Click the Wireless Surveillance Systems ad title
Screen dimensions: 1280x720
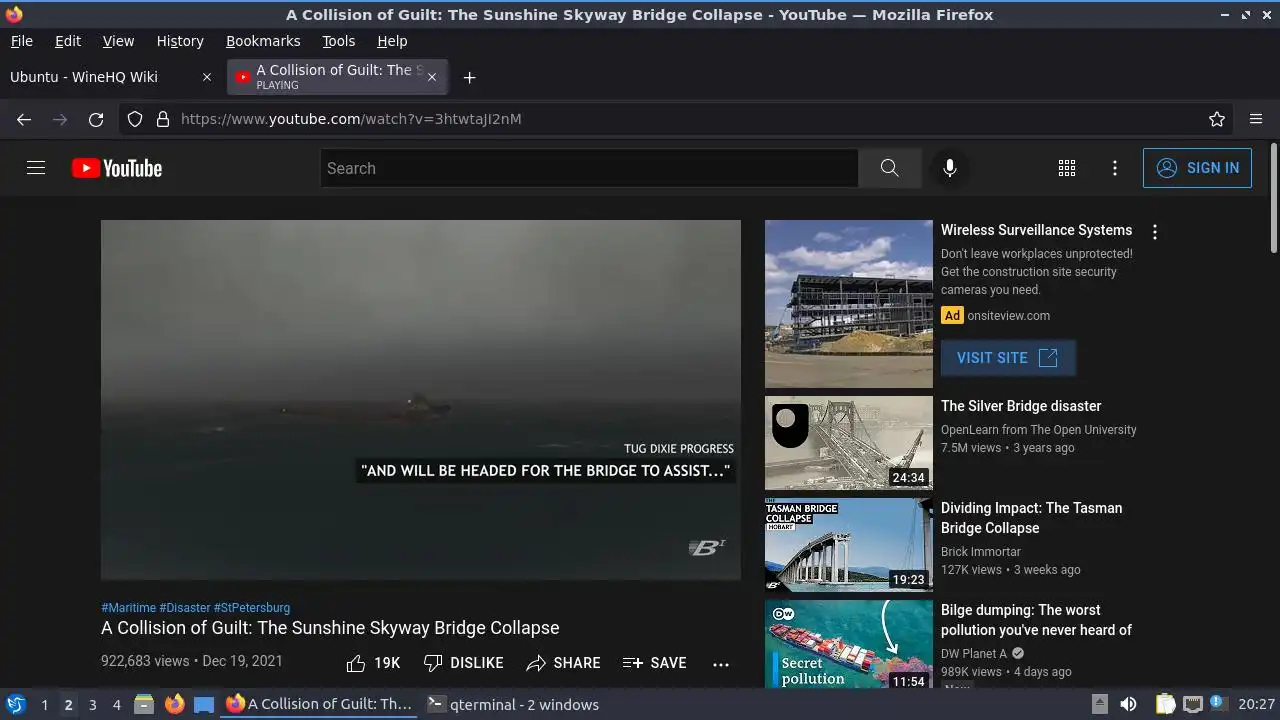click(1036, 230)
